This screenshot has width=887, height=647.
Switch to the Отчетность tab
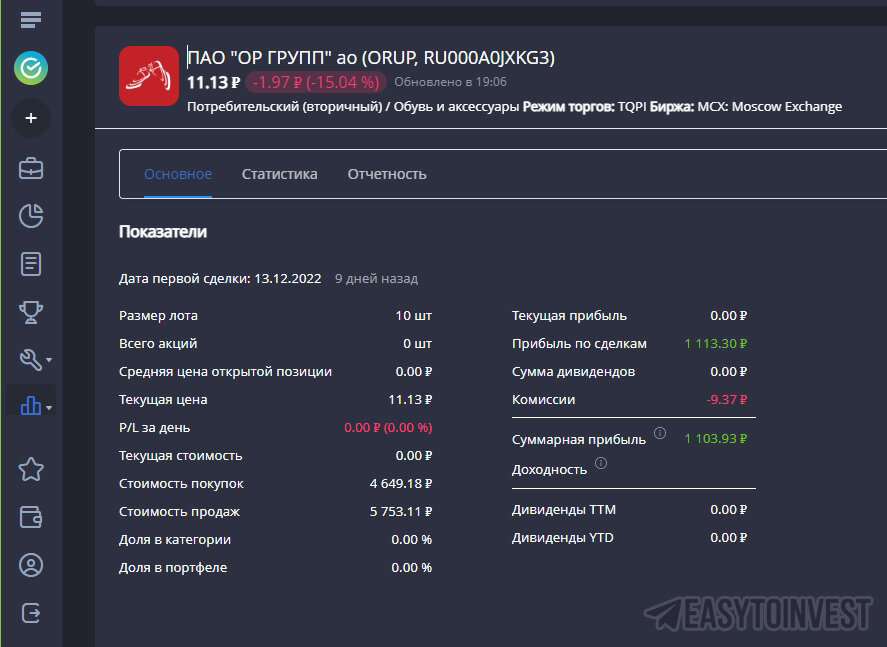point(385,173)
